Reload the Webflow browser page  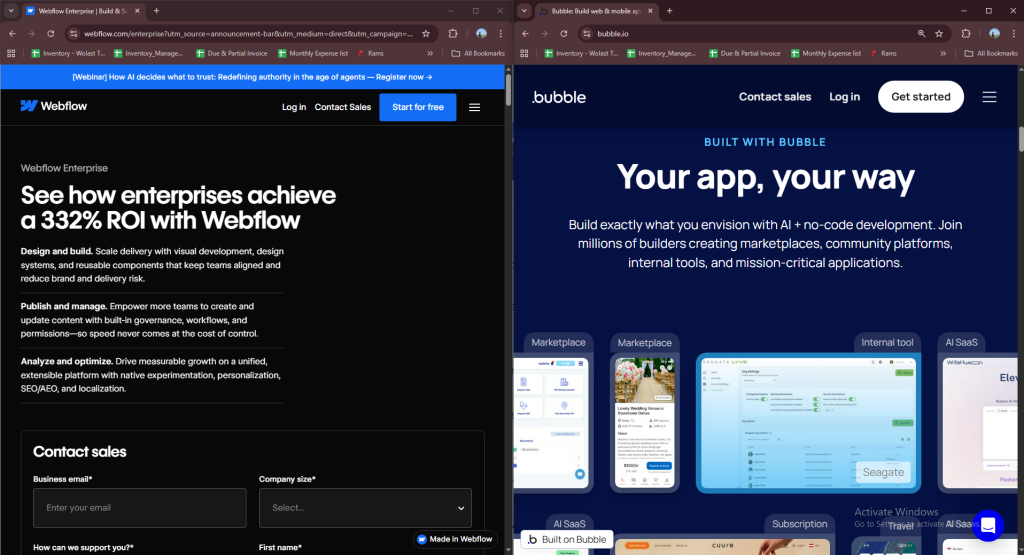[50, 33]
